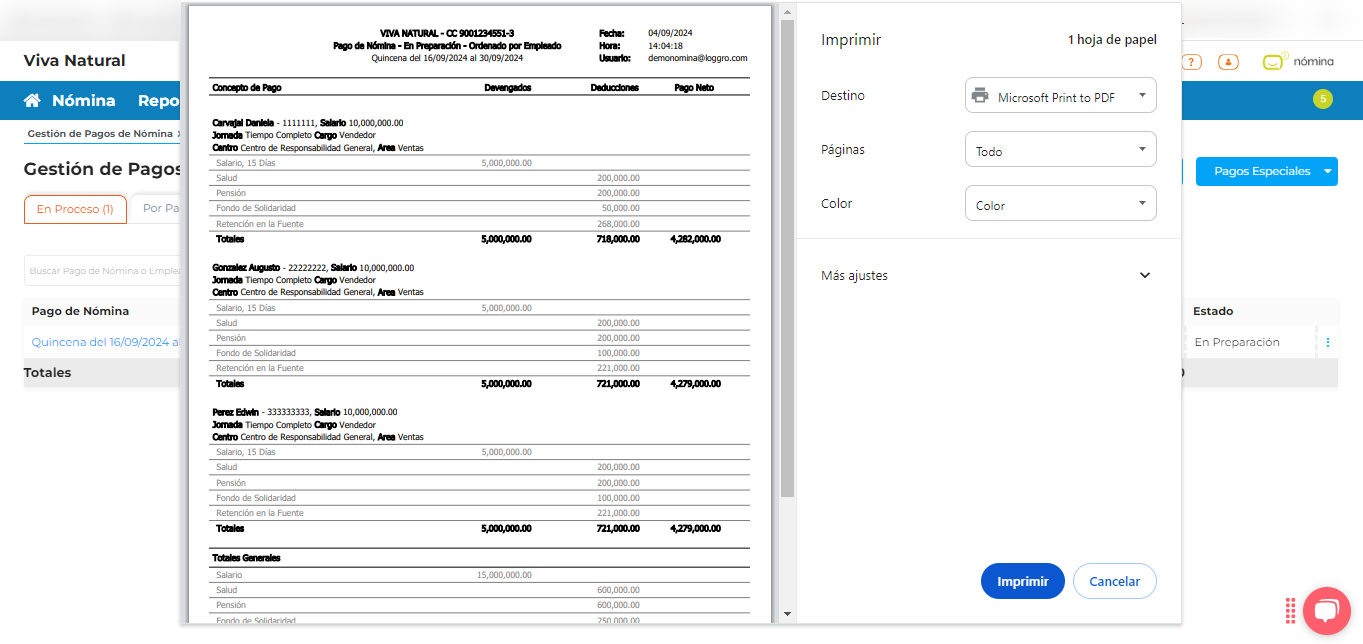Viewport: 1363px width, 644px height.
Task: Open the user profile icon
Action: 1229,62
